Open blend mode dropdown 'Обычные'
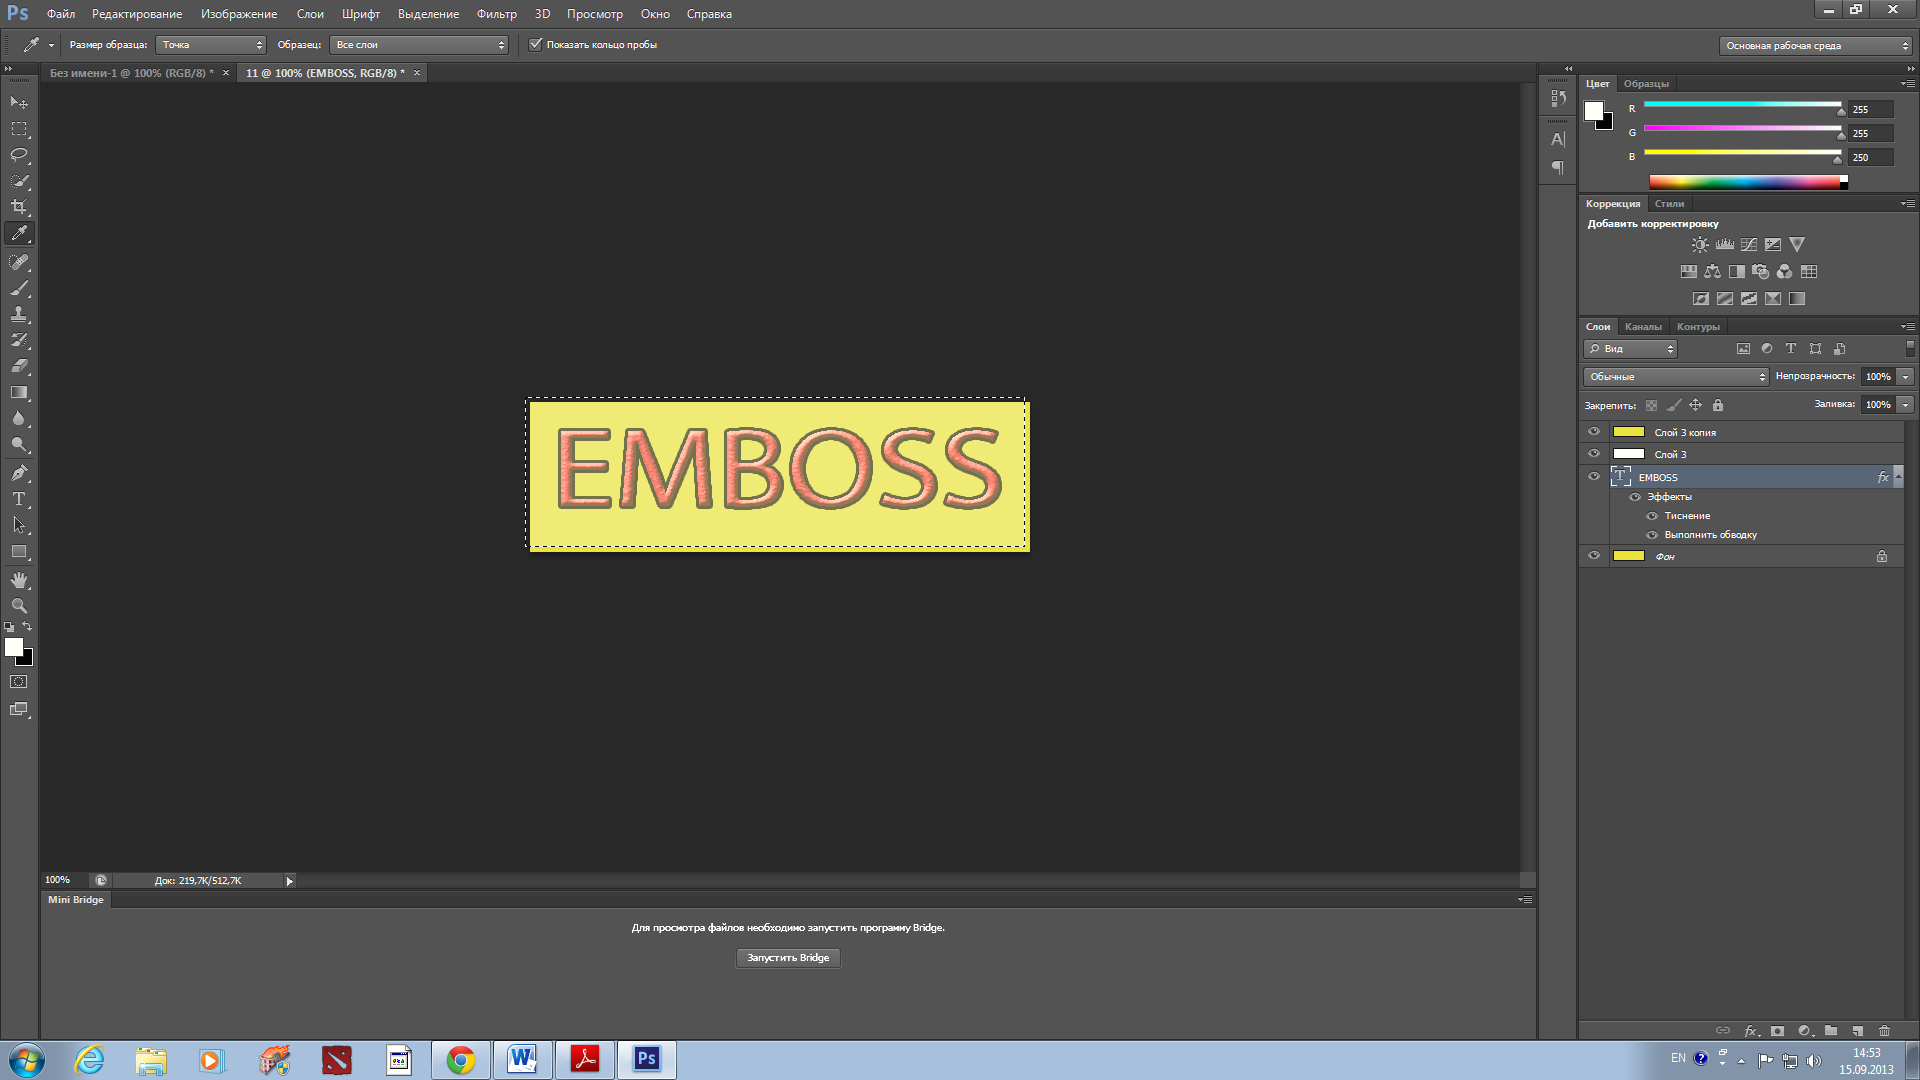 pyautogui.click(x=1676, y=377)
